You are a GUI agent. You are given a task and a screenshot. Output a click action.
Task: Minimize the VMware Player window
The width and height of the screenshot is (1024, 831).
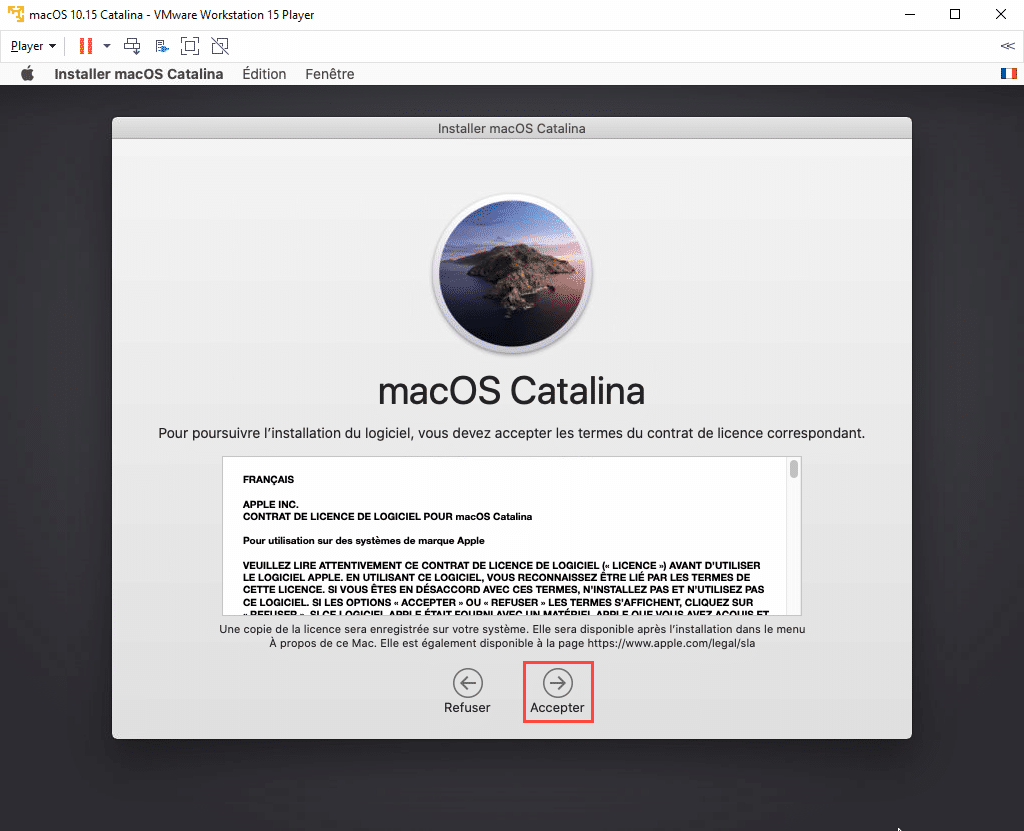point(910,14)
